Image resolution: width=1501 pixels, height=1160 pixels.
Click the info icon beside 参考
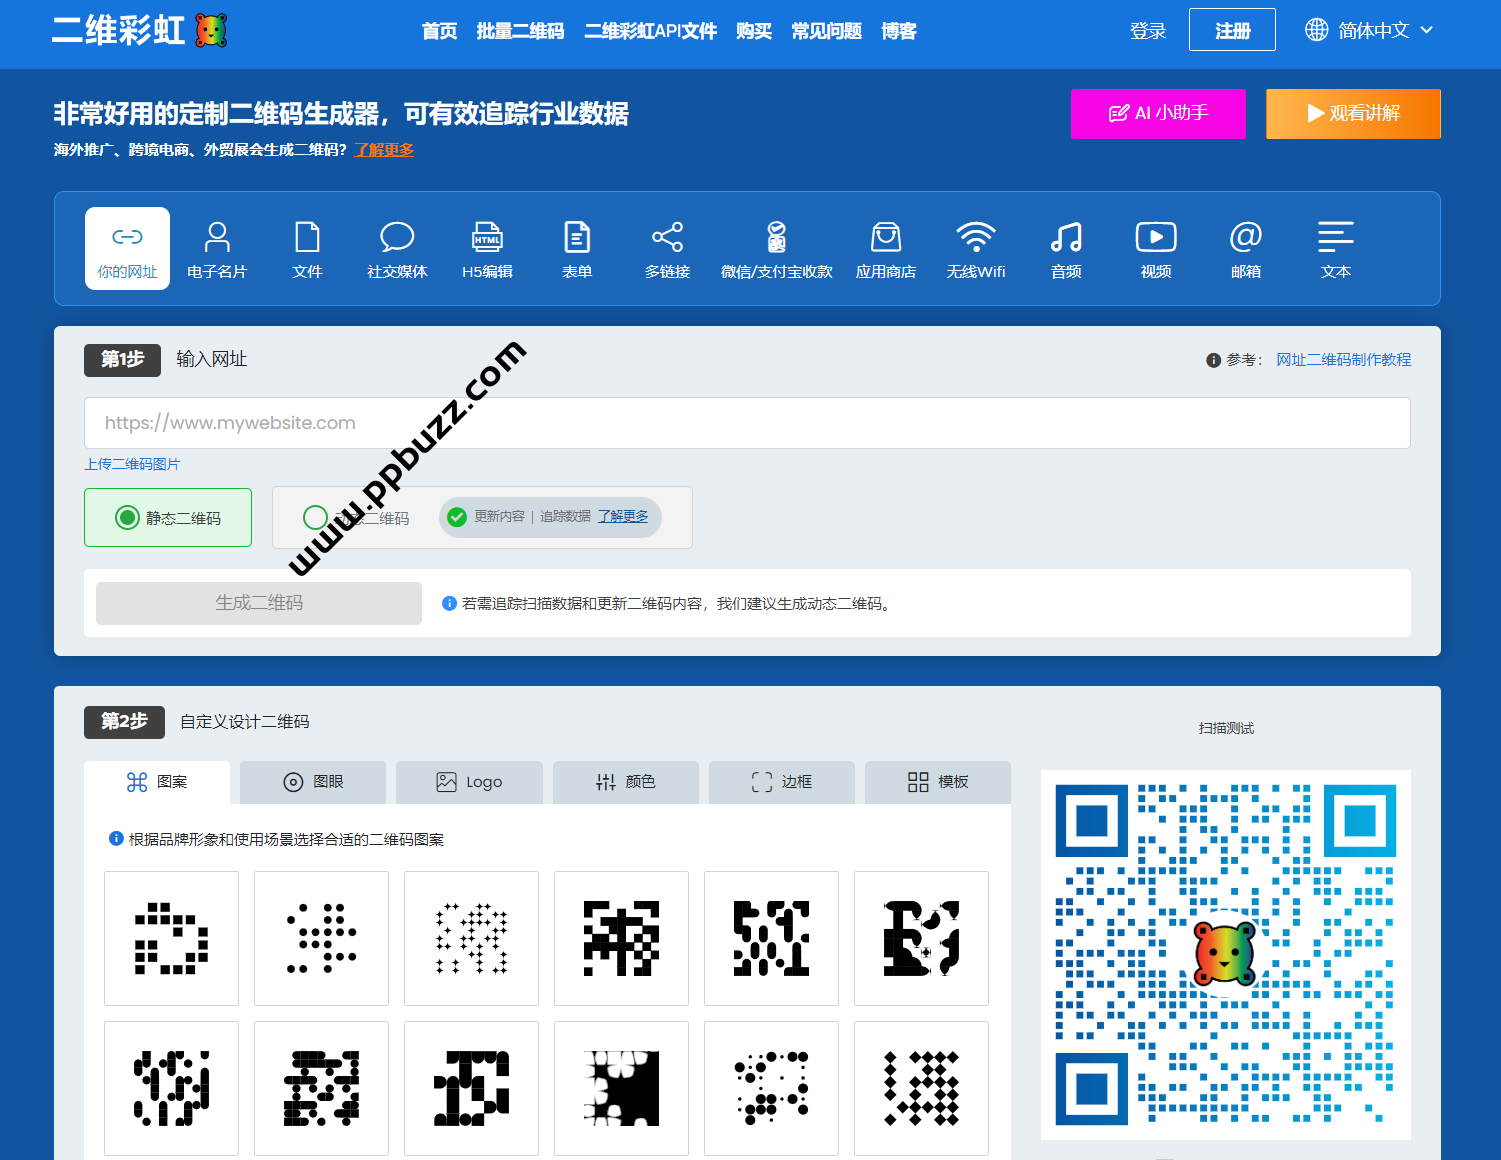point(1213,360)
